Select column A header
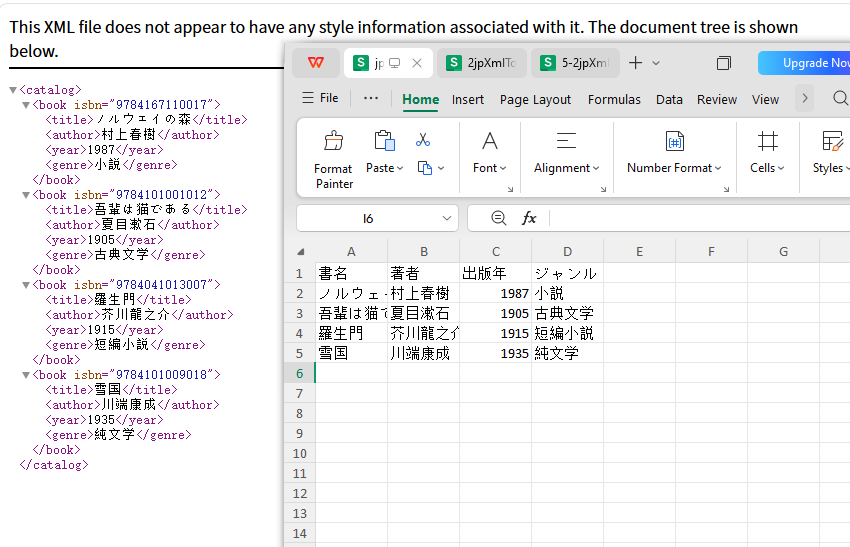The image size is (850, 547). [351, 252]
